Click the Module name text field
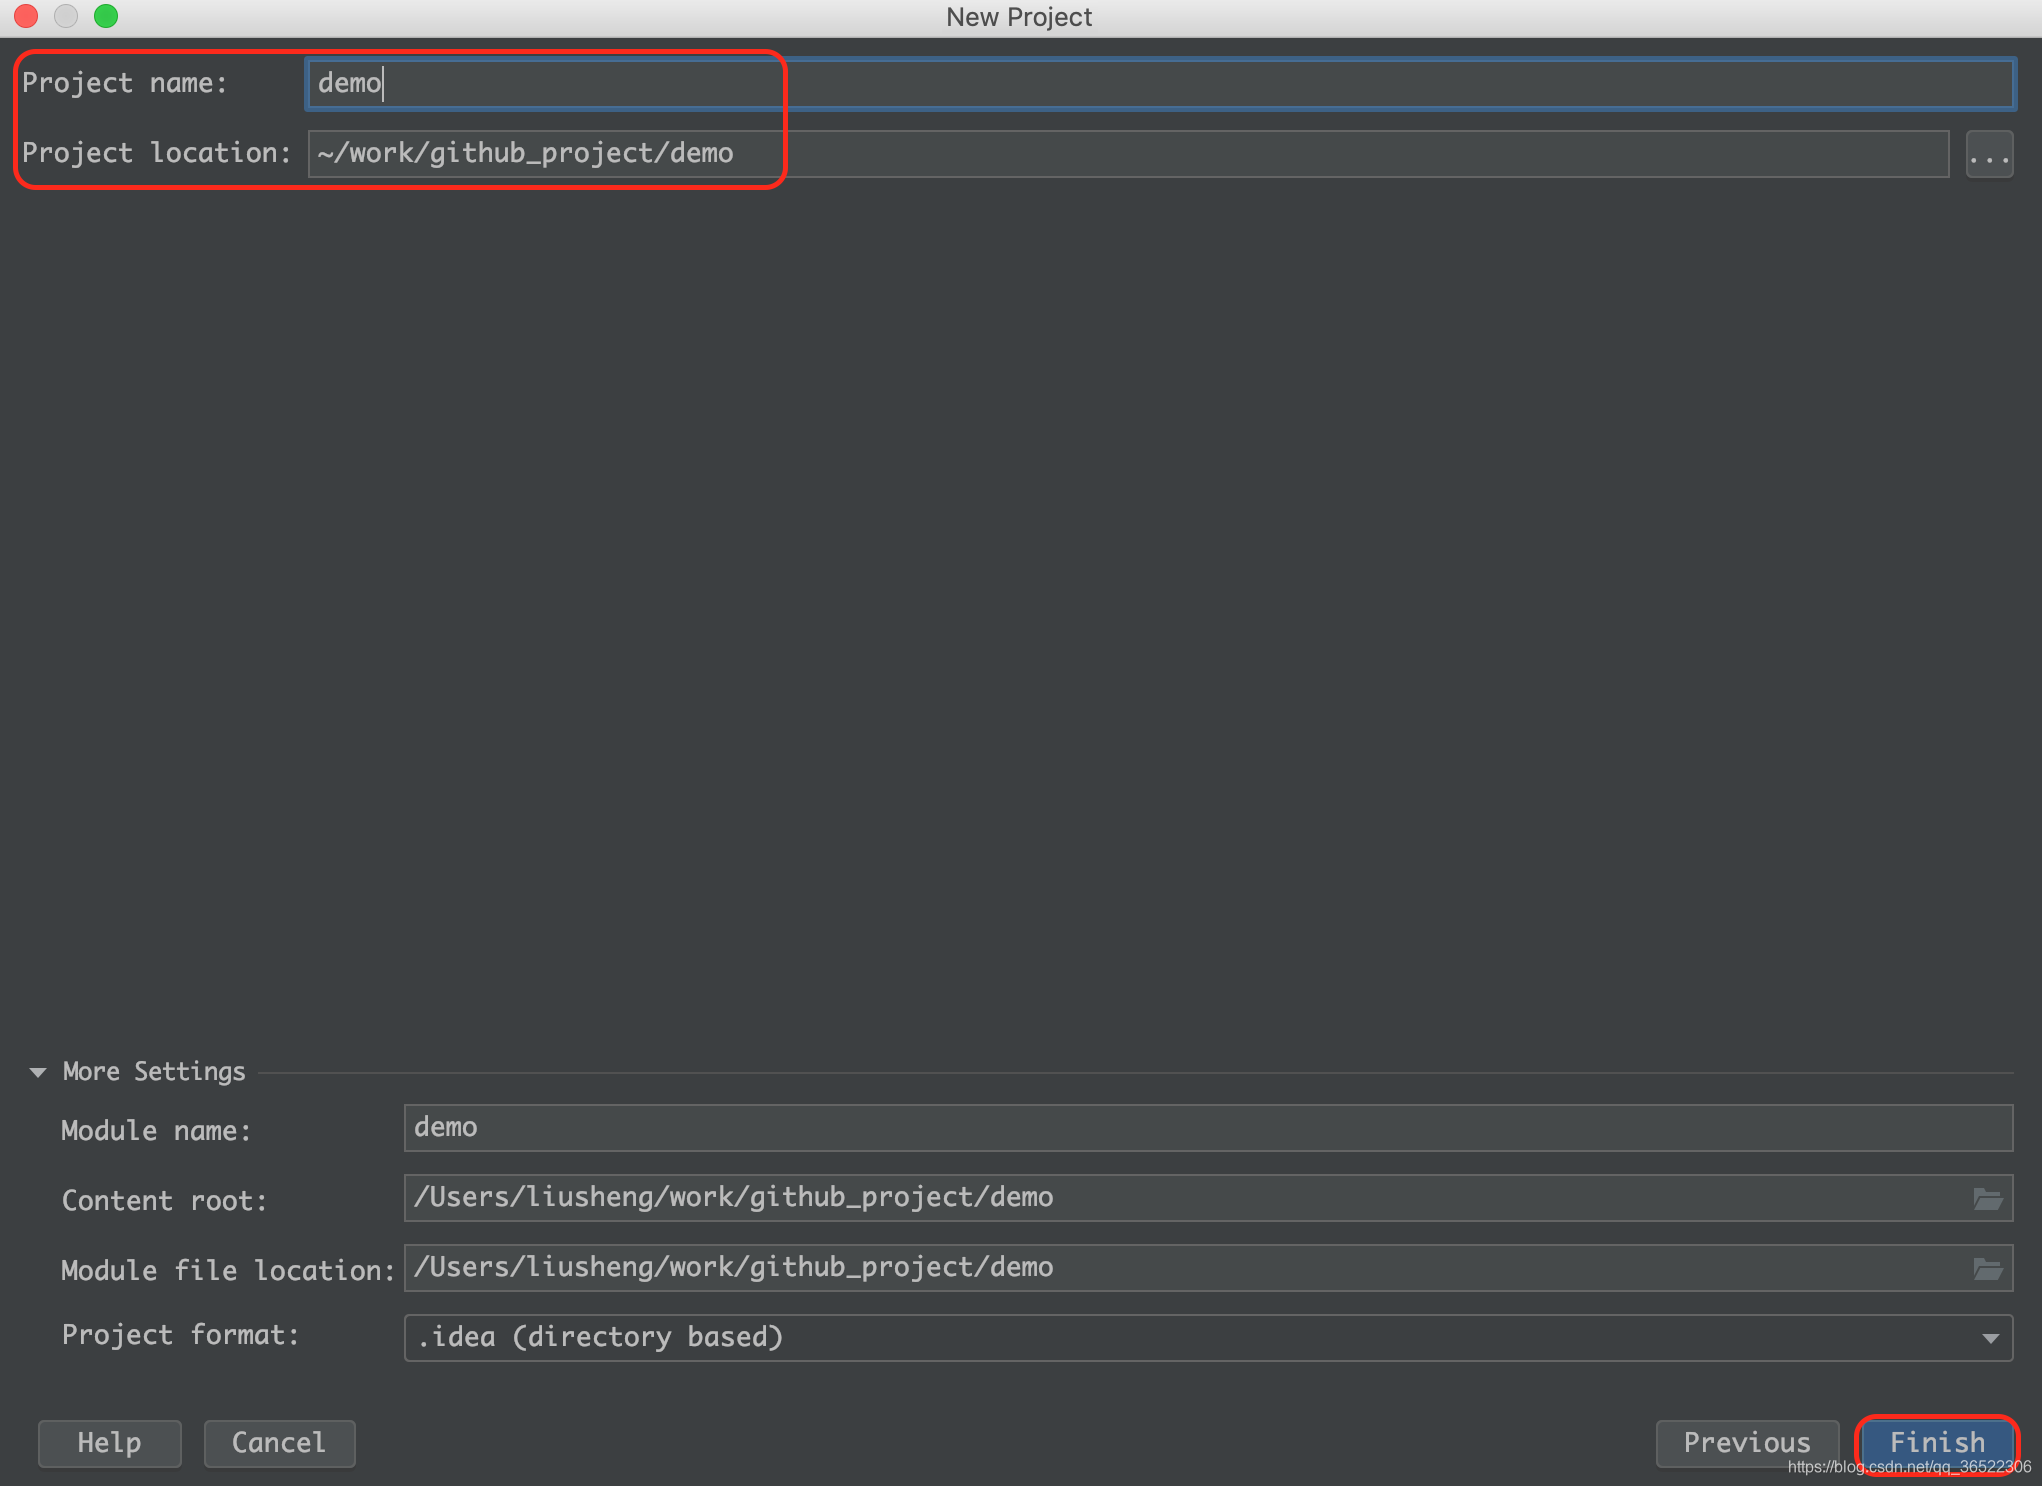 pos(1207,1128)
